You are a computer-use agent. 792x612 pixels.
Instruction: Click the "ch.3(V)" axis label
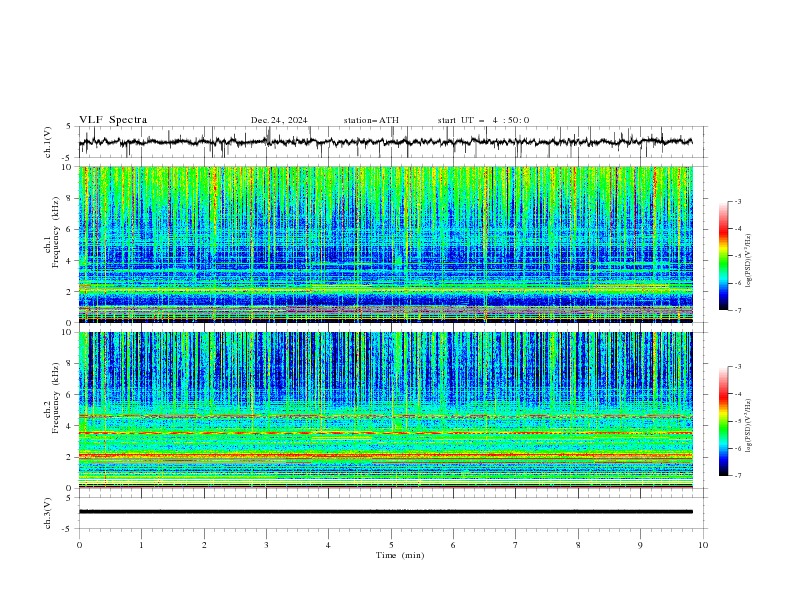click(48, 513)
